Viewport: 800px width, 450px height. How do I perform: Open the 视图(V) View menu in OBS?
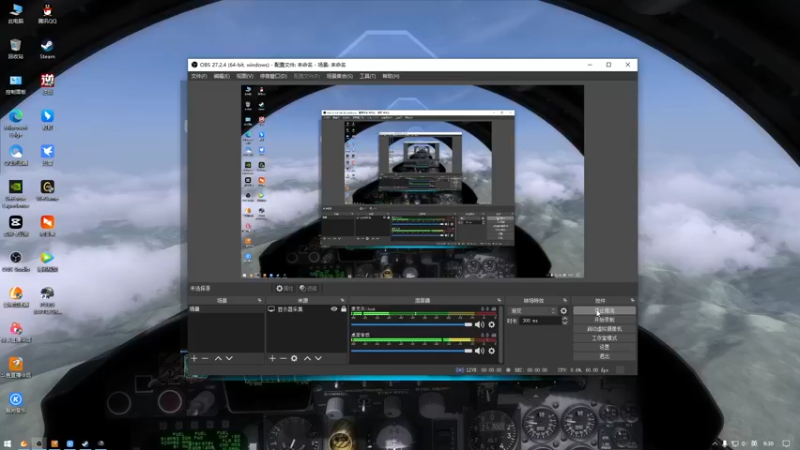tap(245, 76)
